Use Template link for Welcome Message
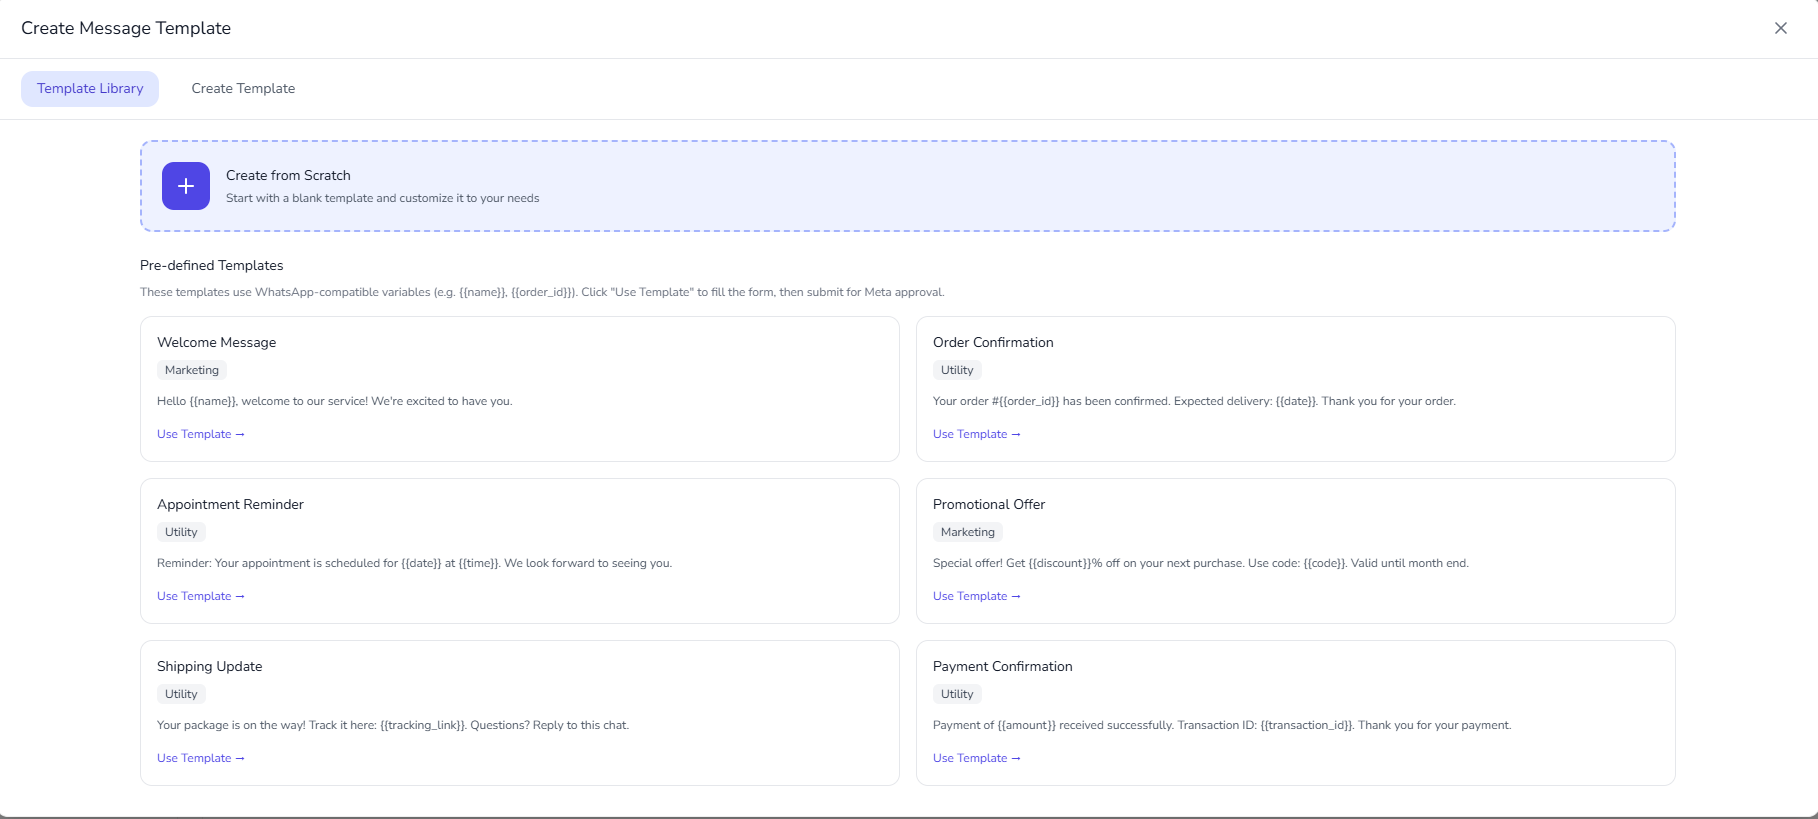The height and width of the screenshot is (819, 1818). point(200,434)
